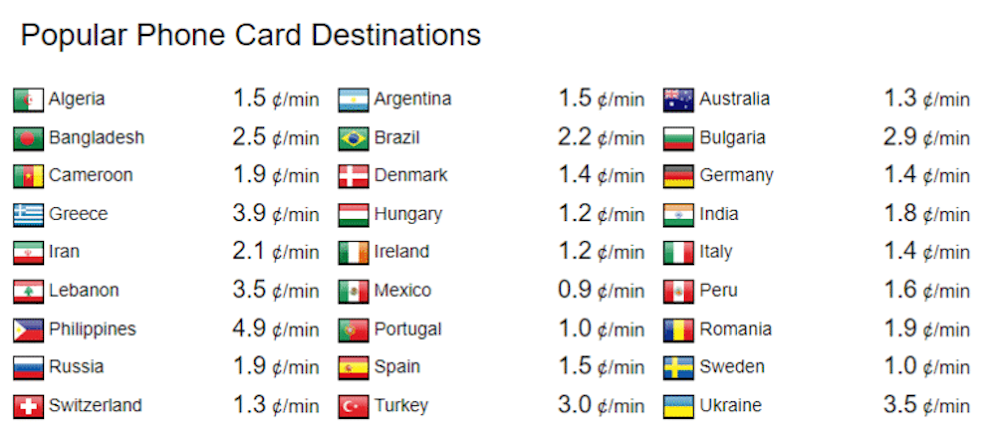Click the Russia 1.9 ¢/min rate

(276, 368)
